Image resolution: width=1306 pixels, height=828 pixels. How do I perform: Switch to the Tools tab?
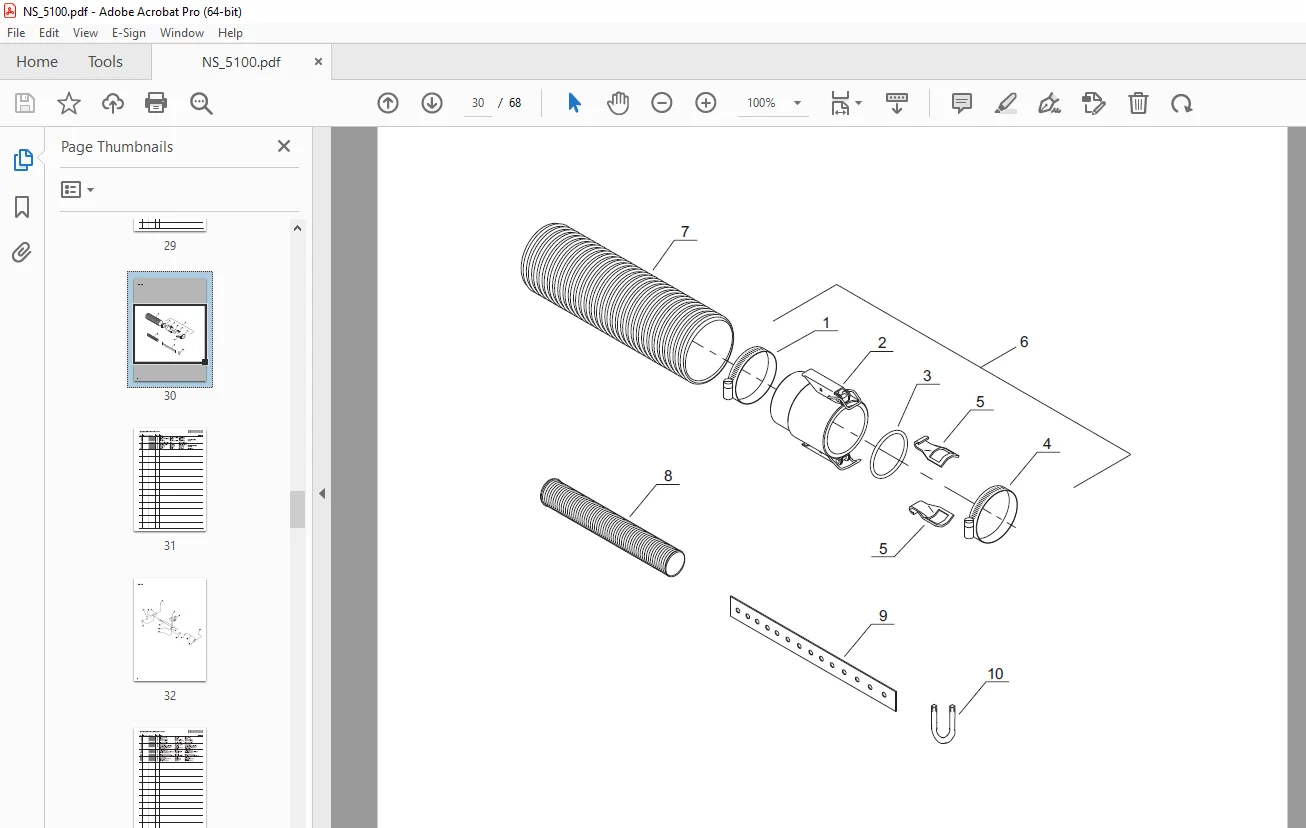(105, 62)
